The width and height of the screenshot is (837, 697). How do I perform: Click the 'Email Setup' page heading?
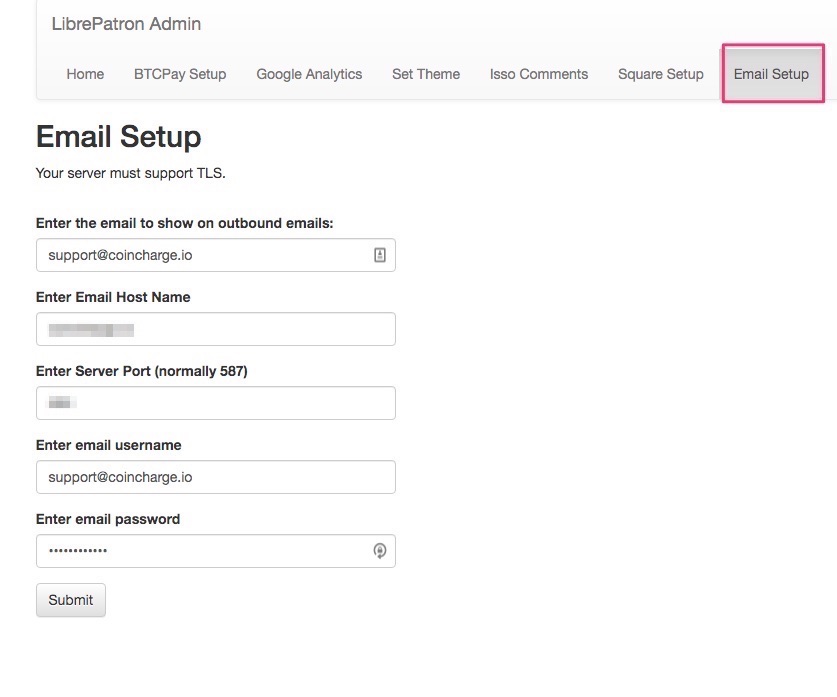119,137
